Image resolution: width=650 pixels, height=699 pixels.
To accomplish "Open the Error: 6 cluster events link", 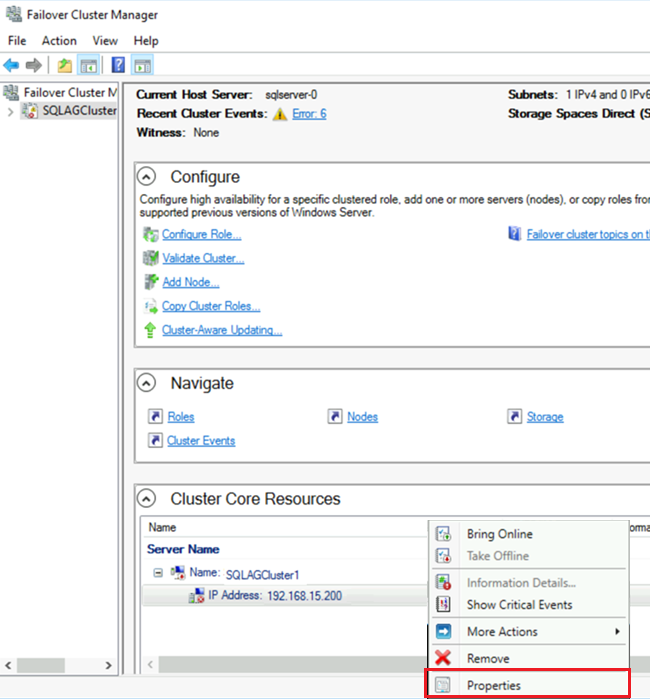I will (309, 114).
